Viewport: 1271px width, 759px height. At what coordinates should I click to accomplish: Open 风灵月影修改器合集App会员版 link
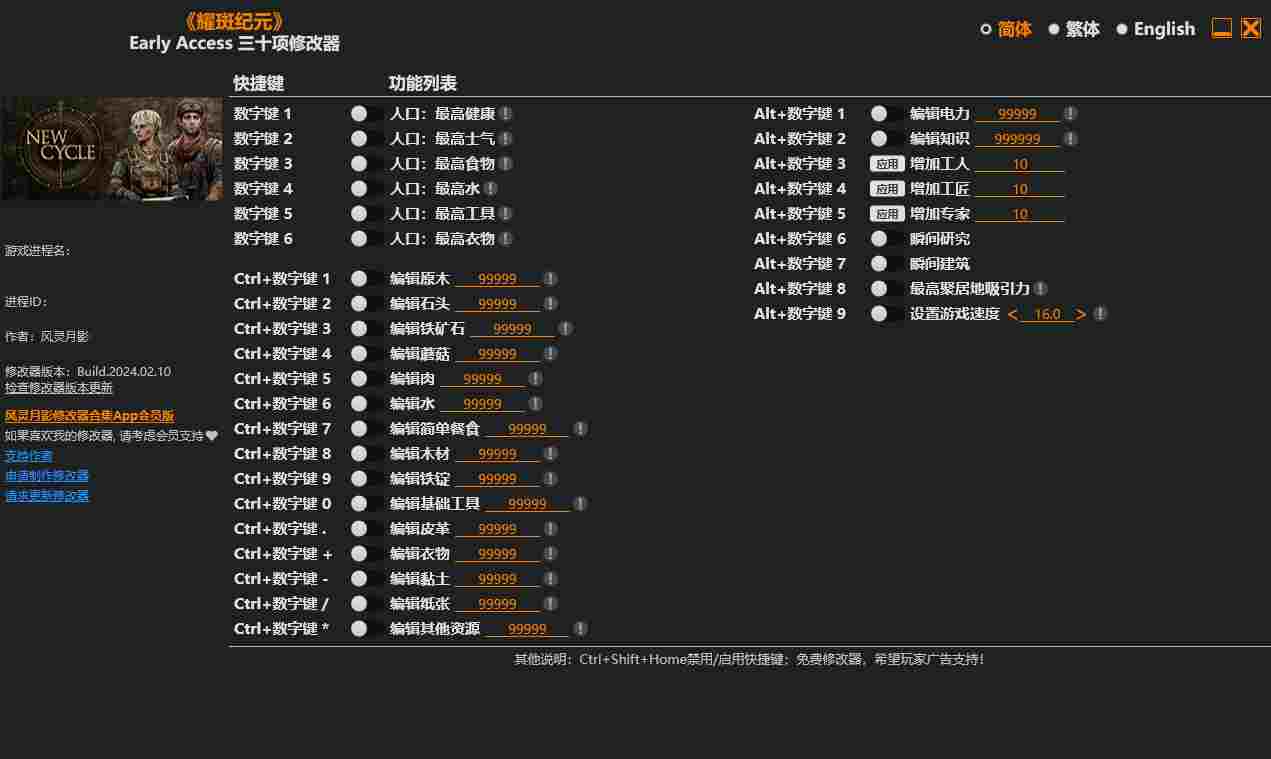(x=90, y=416)
